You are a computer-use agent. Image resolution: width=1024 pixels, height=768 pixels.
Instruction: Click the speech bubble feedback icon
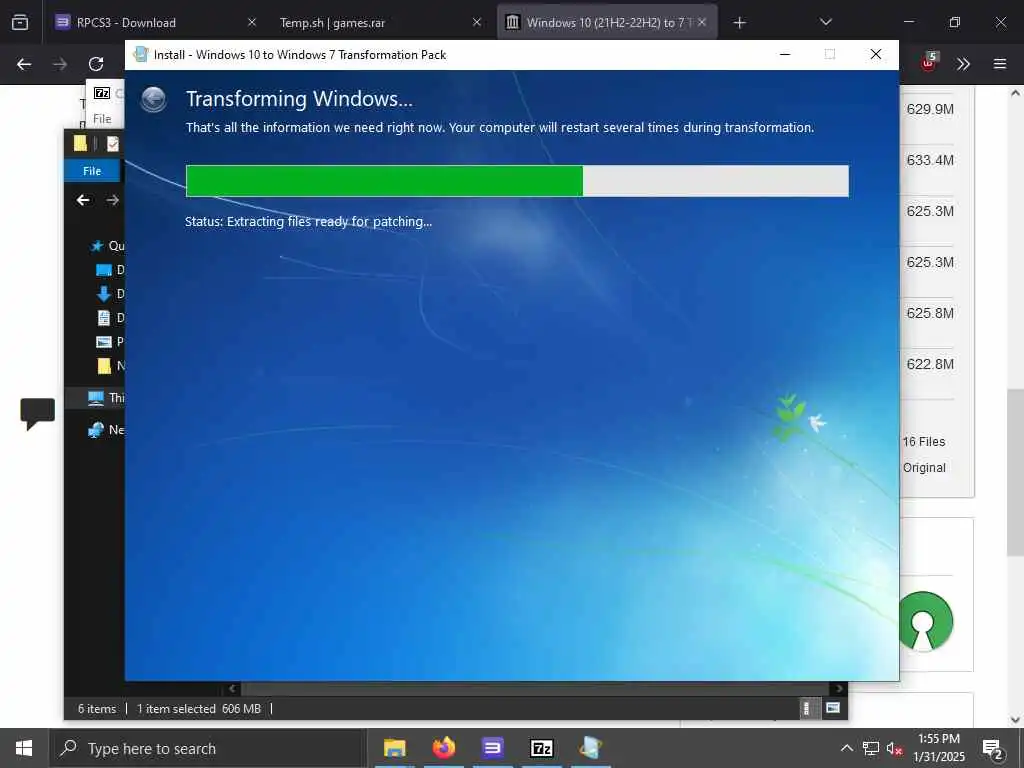[37, 413]
